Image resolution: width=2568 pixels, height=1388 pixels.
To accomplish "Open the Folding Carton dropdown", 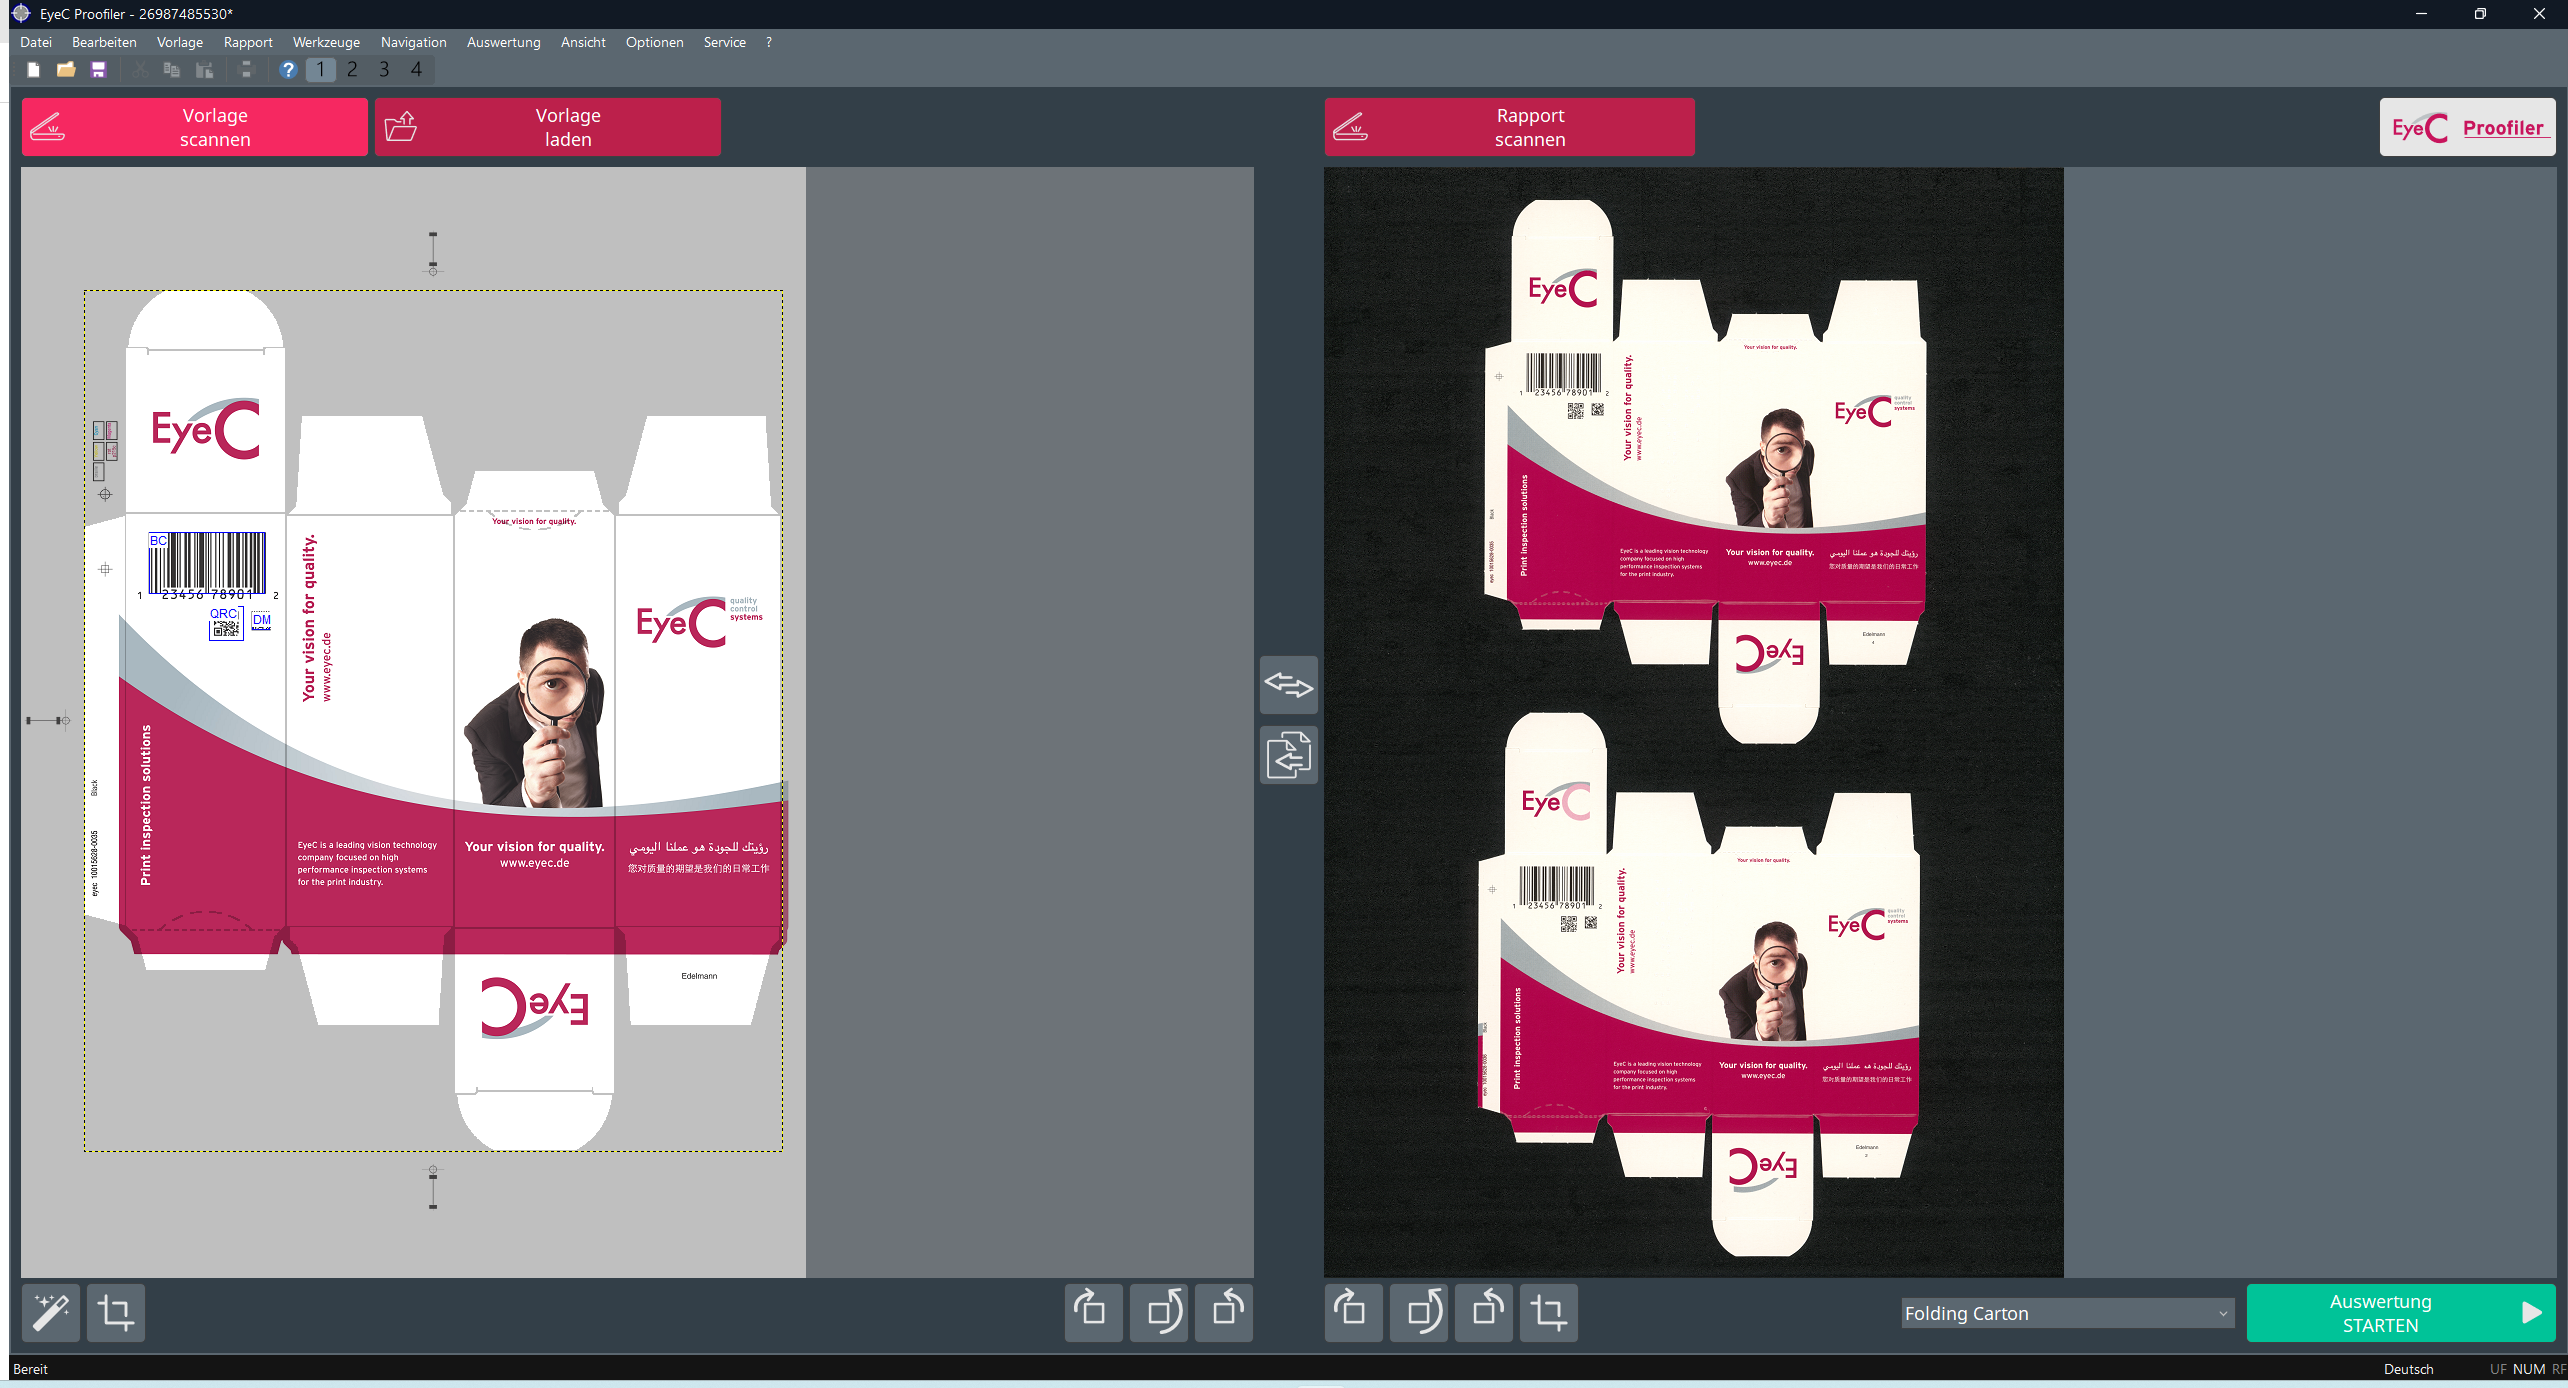I will coord(2067,1313).
